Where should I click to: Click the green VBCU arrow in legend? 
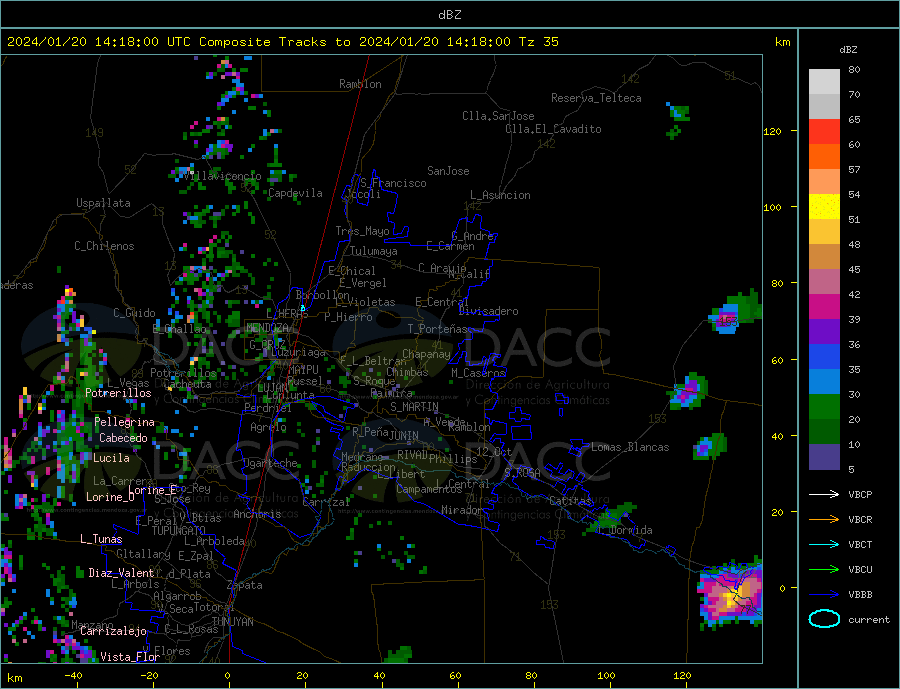[825, 570]
